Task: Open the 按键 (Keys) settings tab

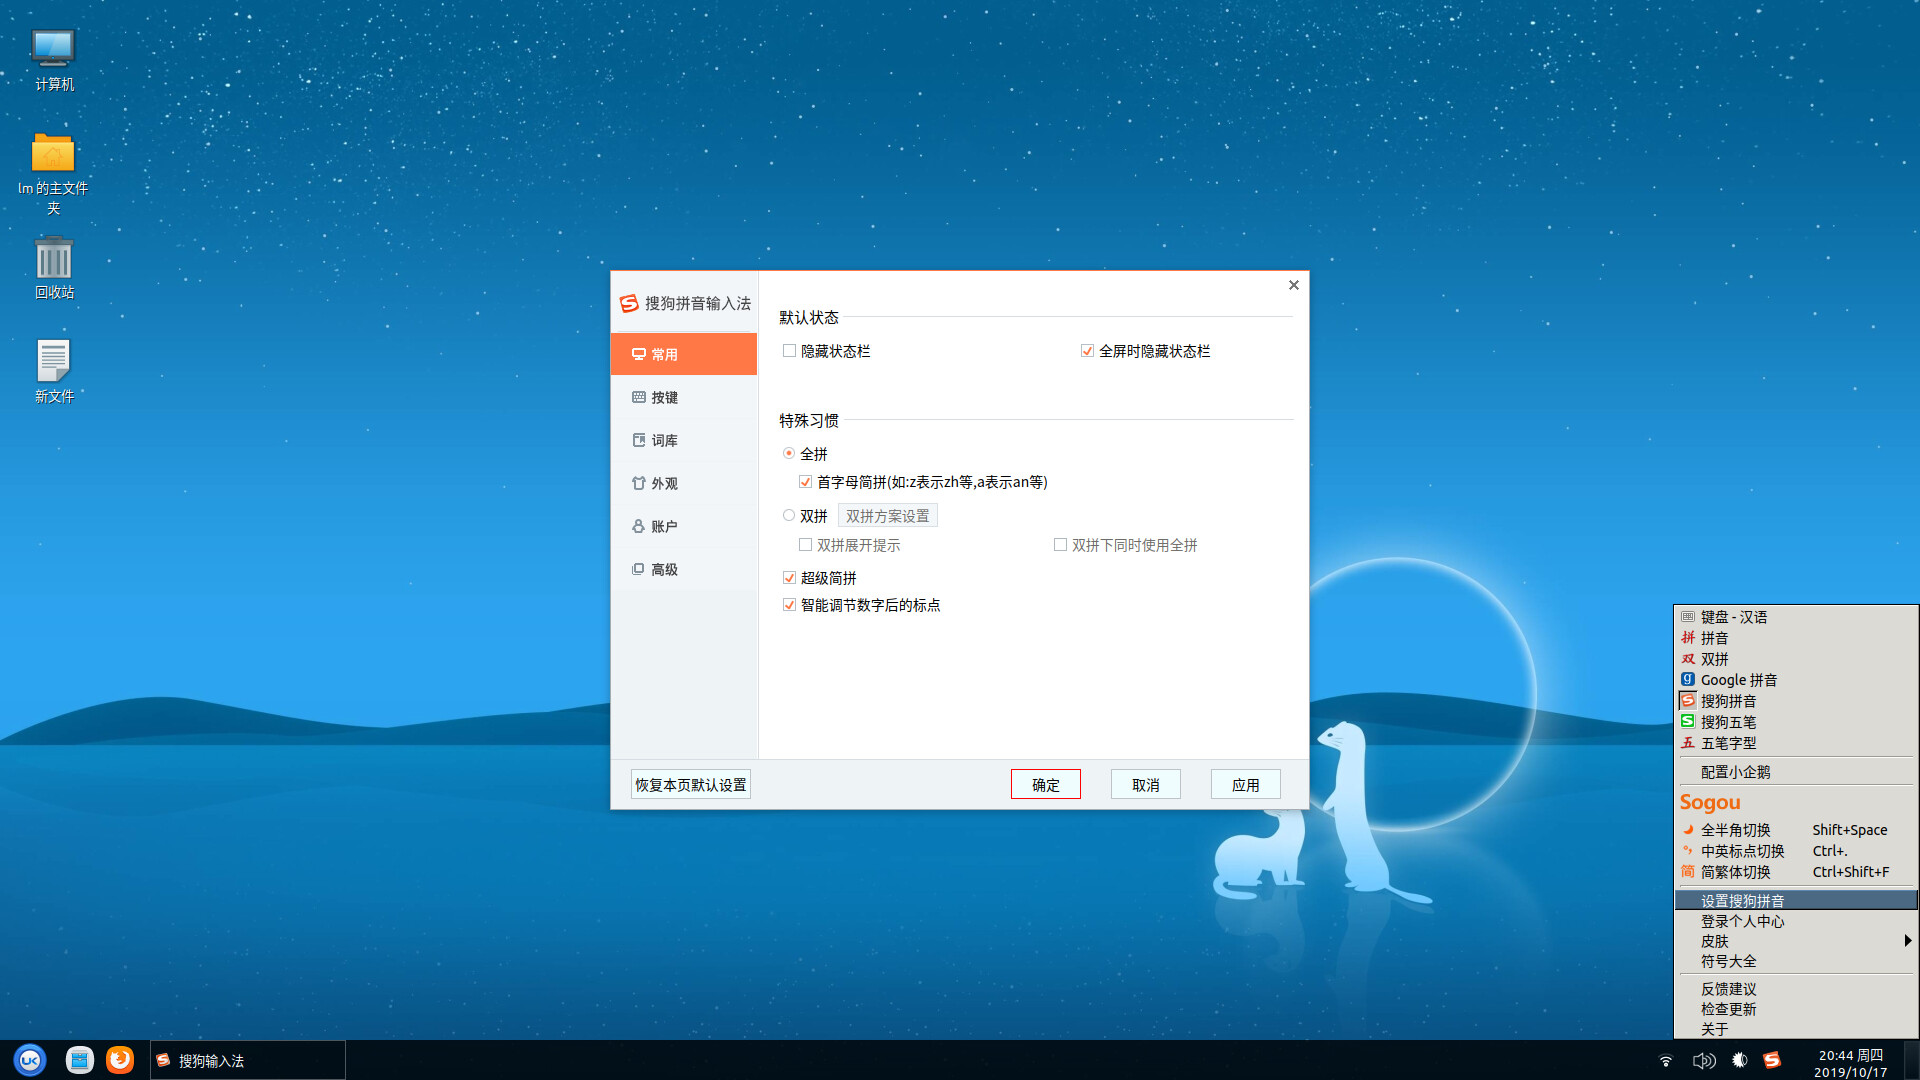Action: (664, 397)
